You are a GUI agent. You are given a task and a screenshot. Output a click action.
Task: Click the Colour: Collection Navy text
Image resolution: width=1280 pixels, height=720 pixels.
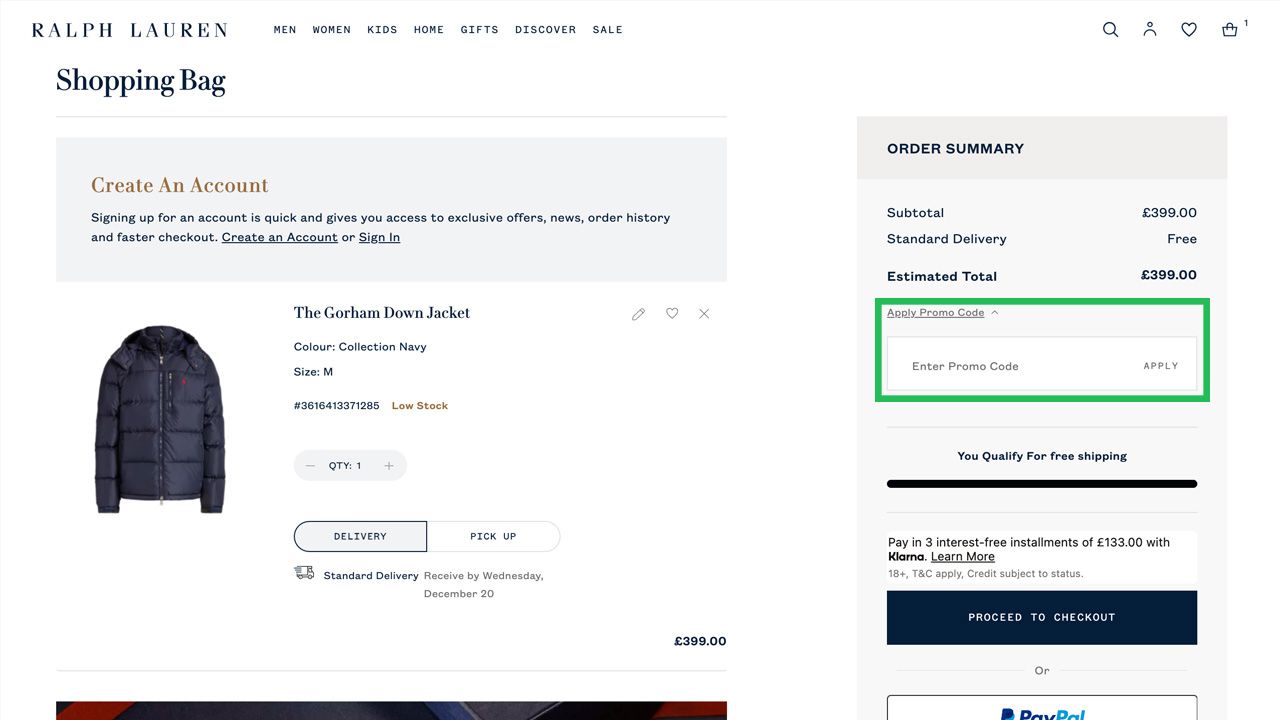tap(360, 347)
